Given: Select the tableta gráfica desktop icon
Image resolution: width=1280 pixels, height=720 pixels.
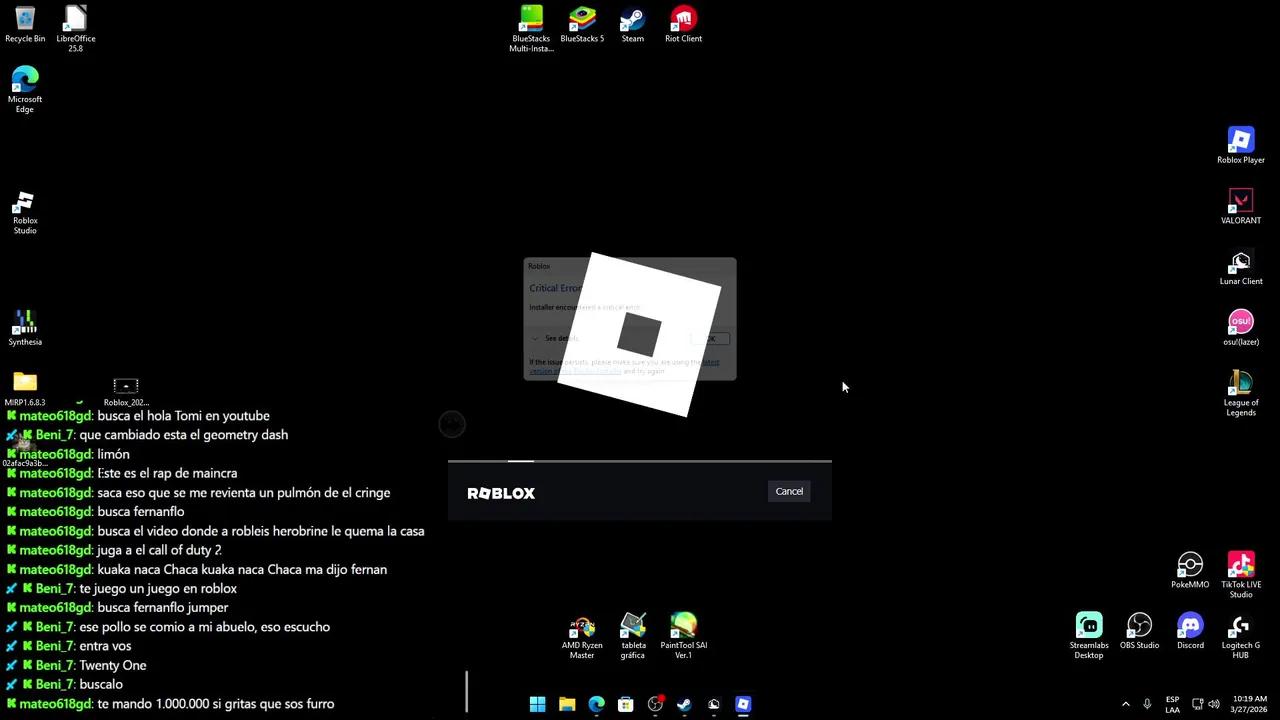Looking at the screenshot, I should click(633, 638).
